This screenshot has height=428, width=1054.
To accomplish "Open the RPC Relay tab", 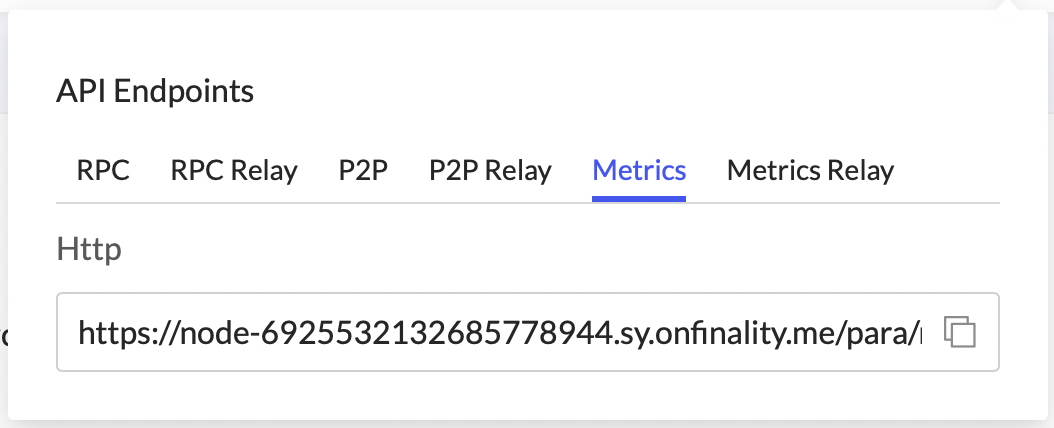I will pyautogui.click(x=234, y=170).
